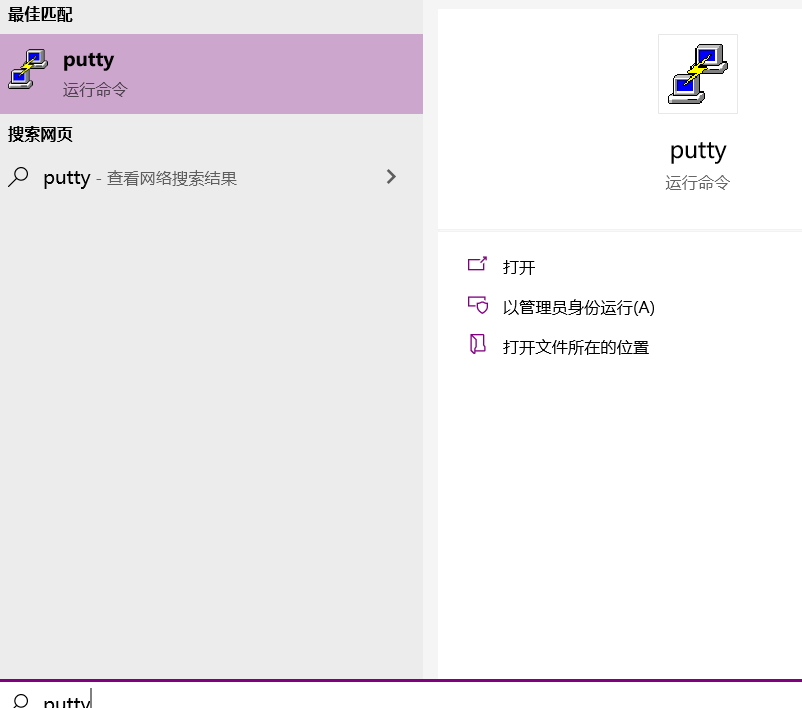Image resolution: width=802 pixels, height=708 pixels.
Task: Expand web search results with chevron arrow
Action: click(x=391, y=177)
